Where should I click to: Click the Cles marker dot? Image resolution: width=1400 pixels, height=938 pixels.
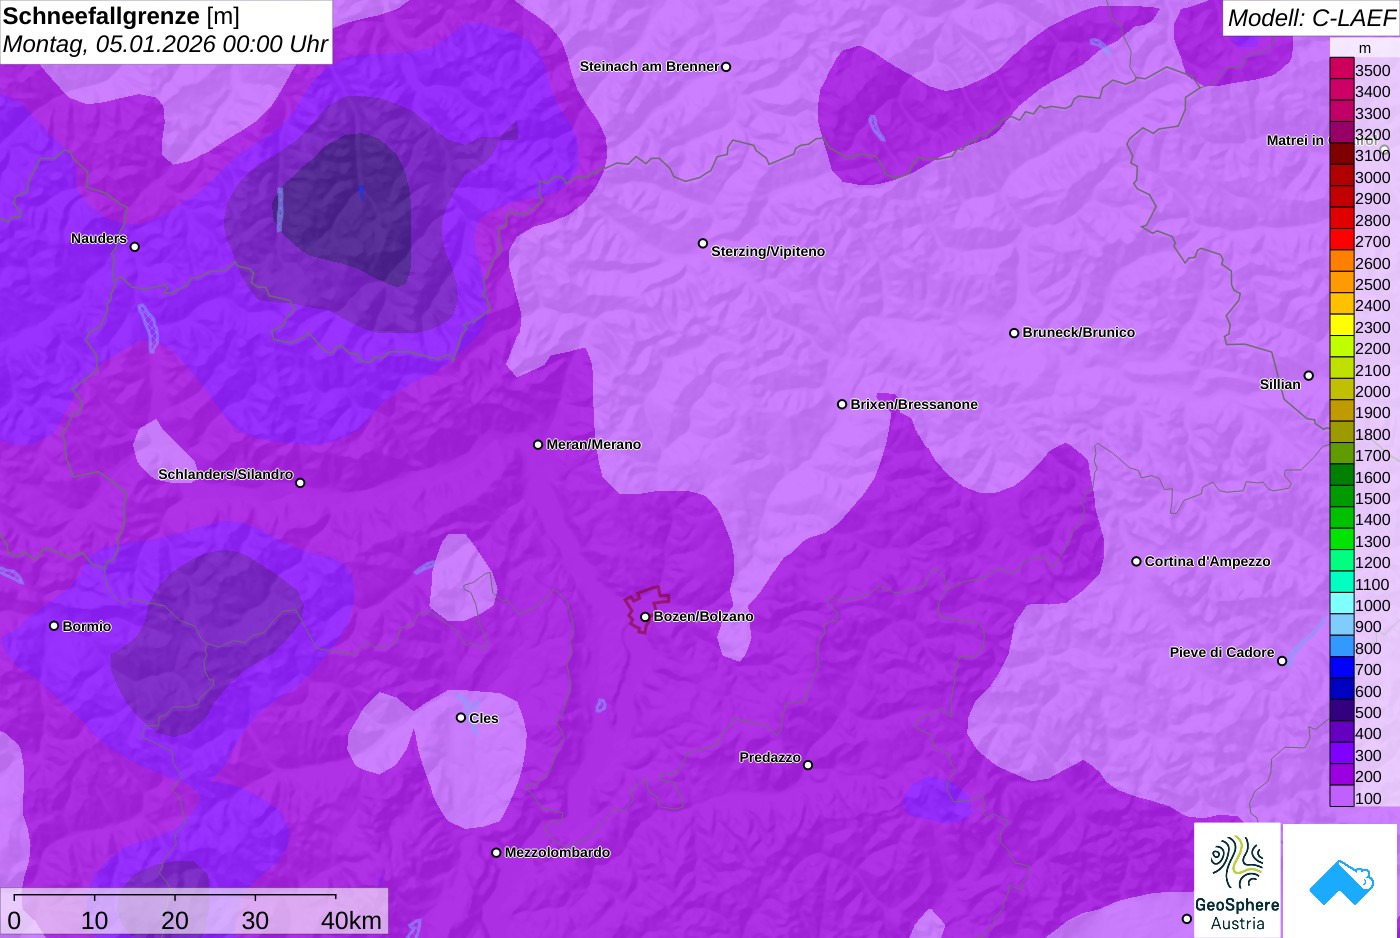click(461, 717)
